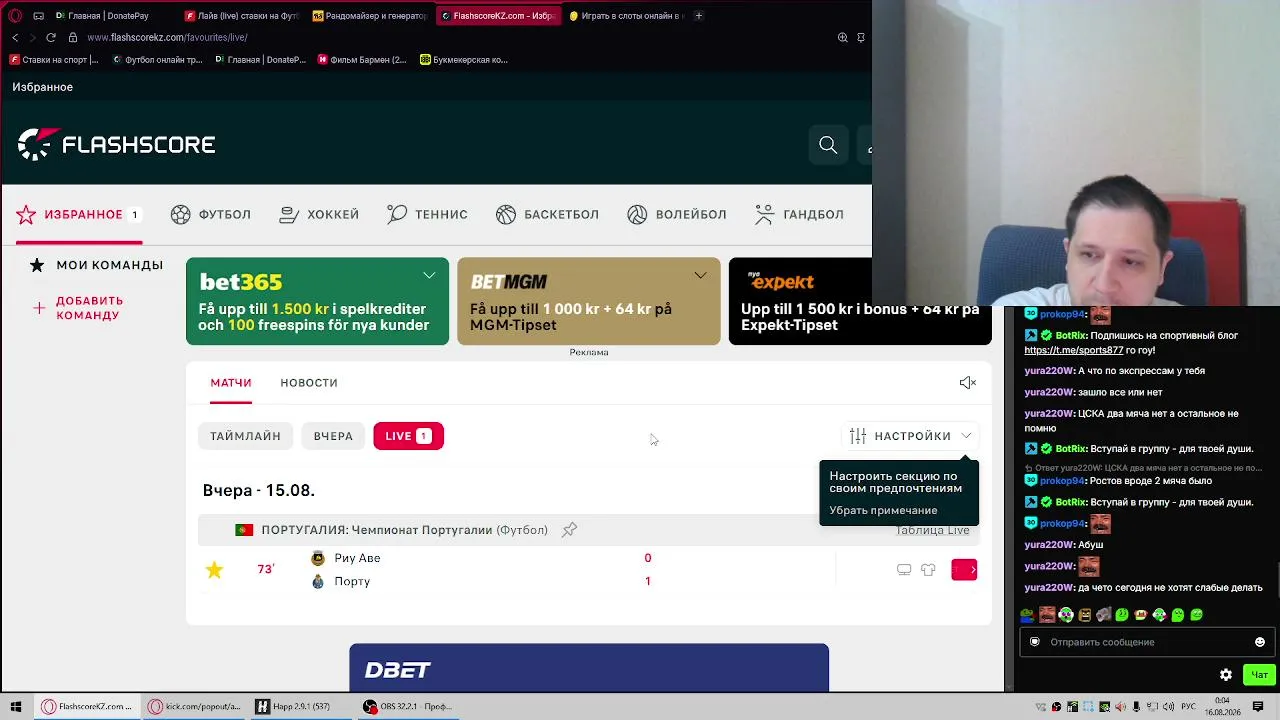Open the page zoom magnifier in address bar

843,38
